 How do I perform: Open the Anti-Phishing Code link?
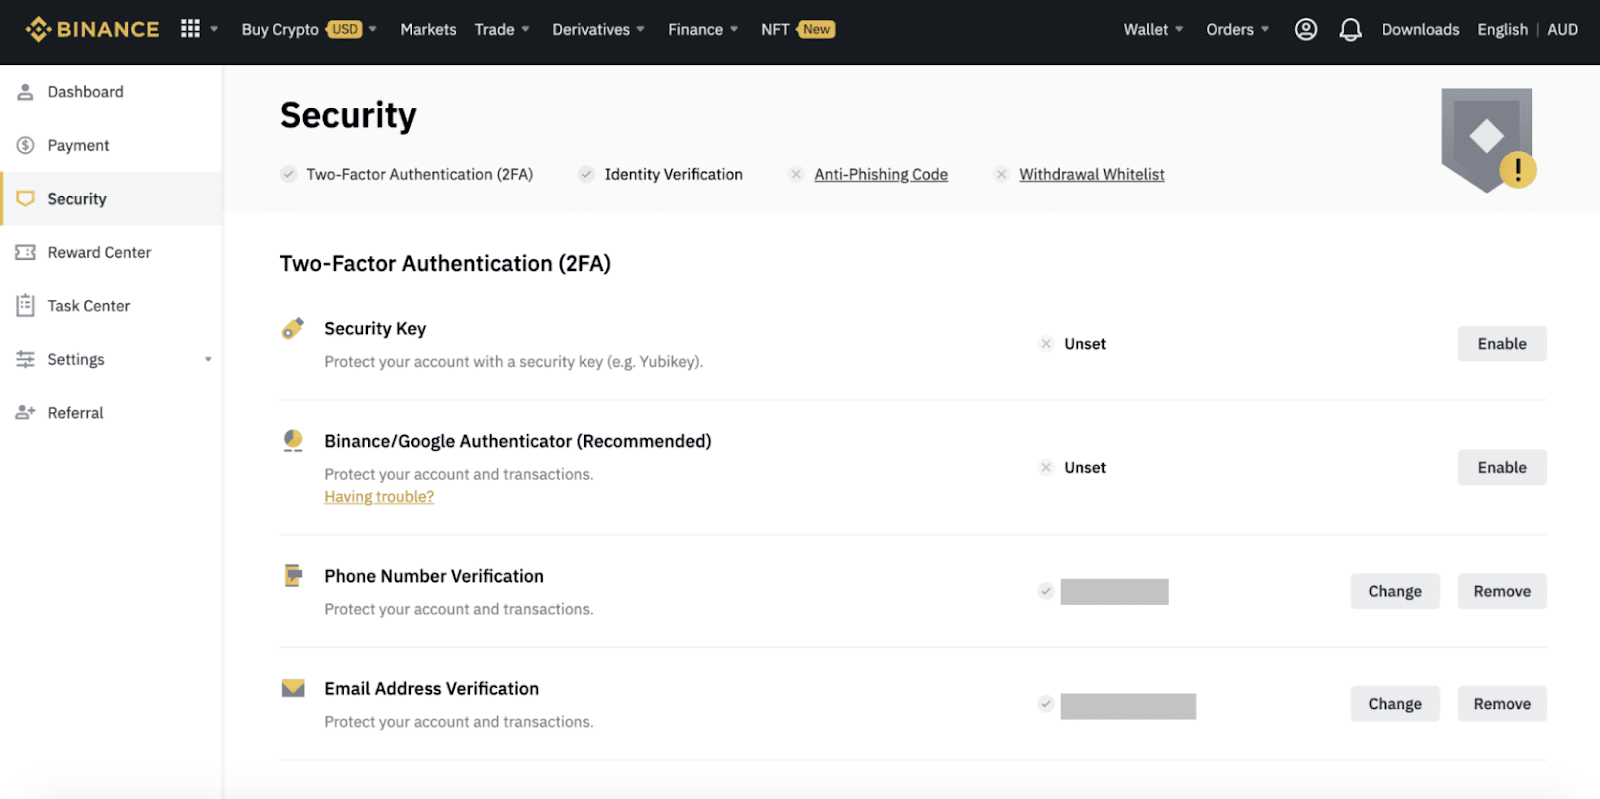coord(880,174)
